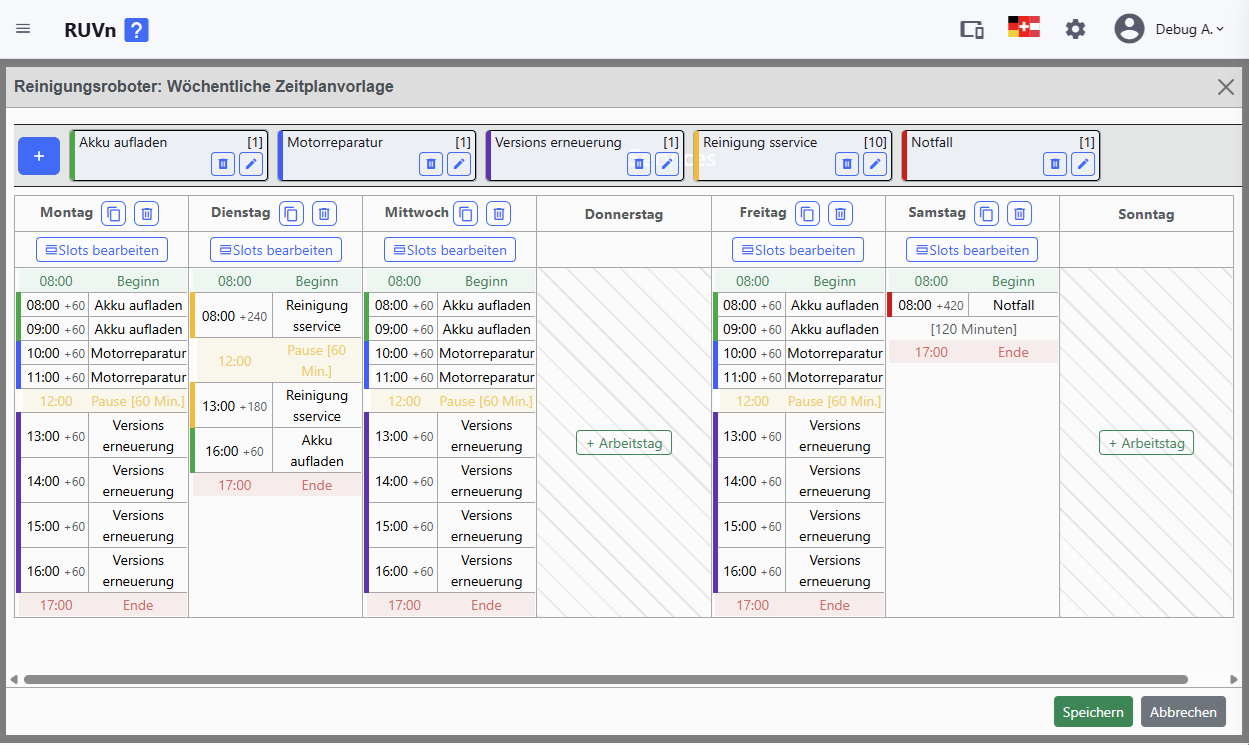This screenshot has height=745, width=1249.
Task: Click Dienstag 08:00 Reinigung sservice slot
Action: [x=276, y=316]
